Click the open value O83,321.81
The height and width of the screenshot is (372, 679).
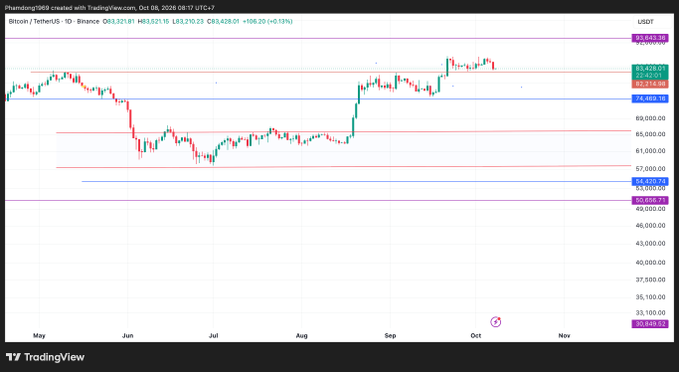119,21
